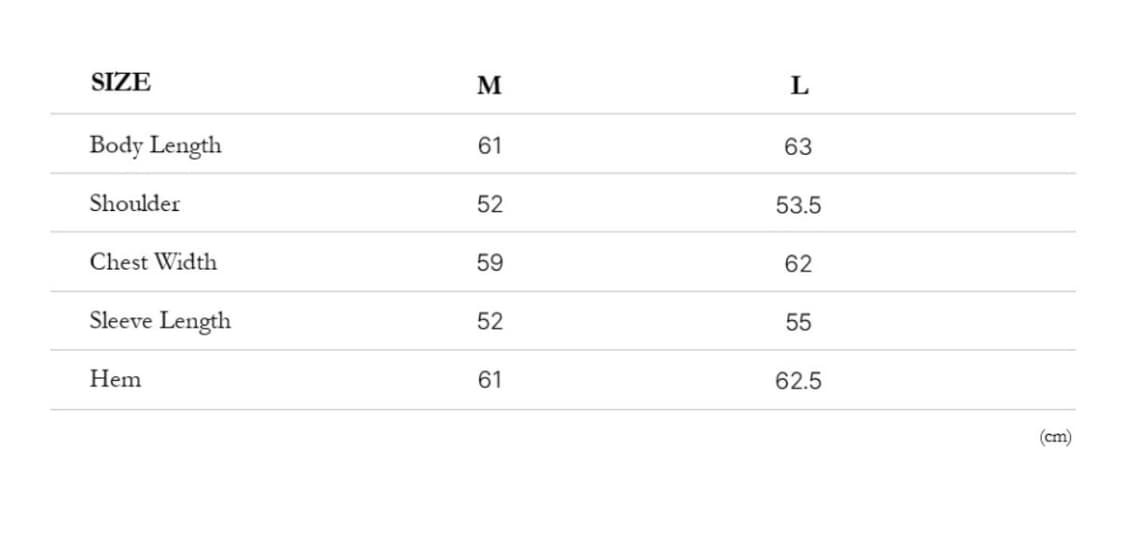Click Body Length value 63 for L
This screenshot has height=557, width=1125.
[798, 147]
